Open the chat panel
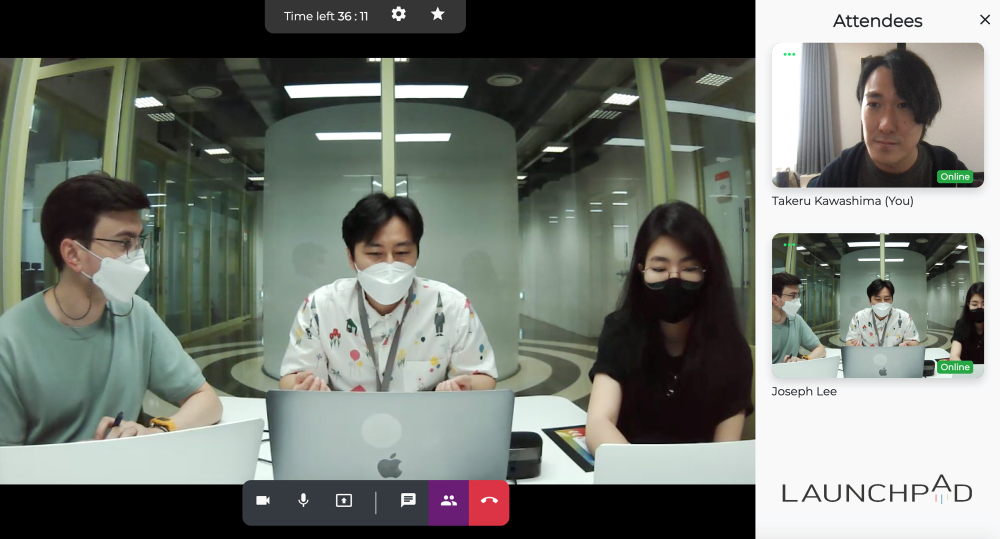Viewport: 1000px width, 539px height. (408, 501)
